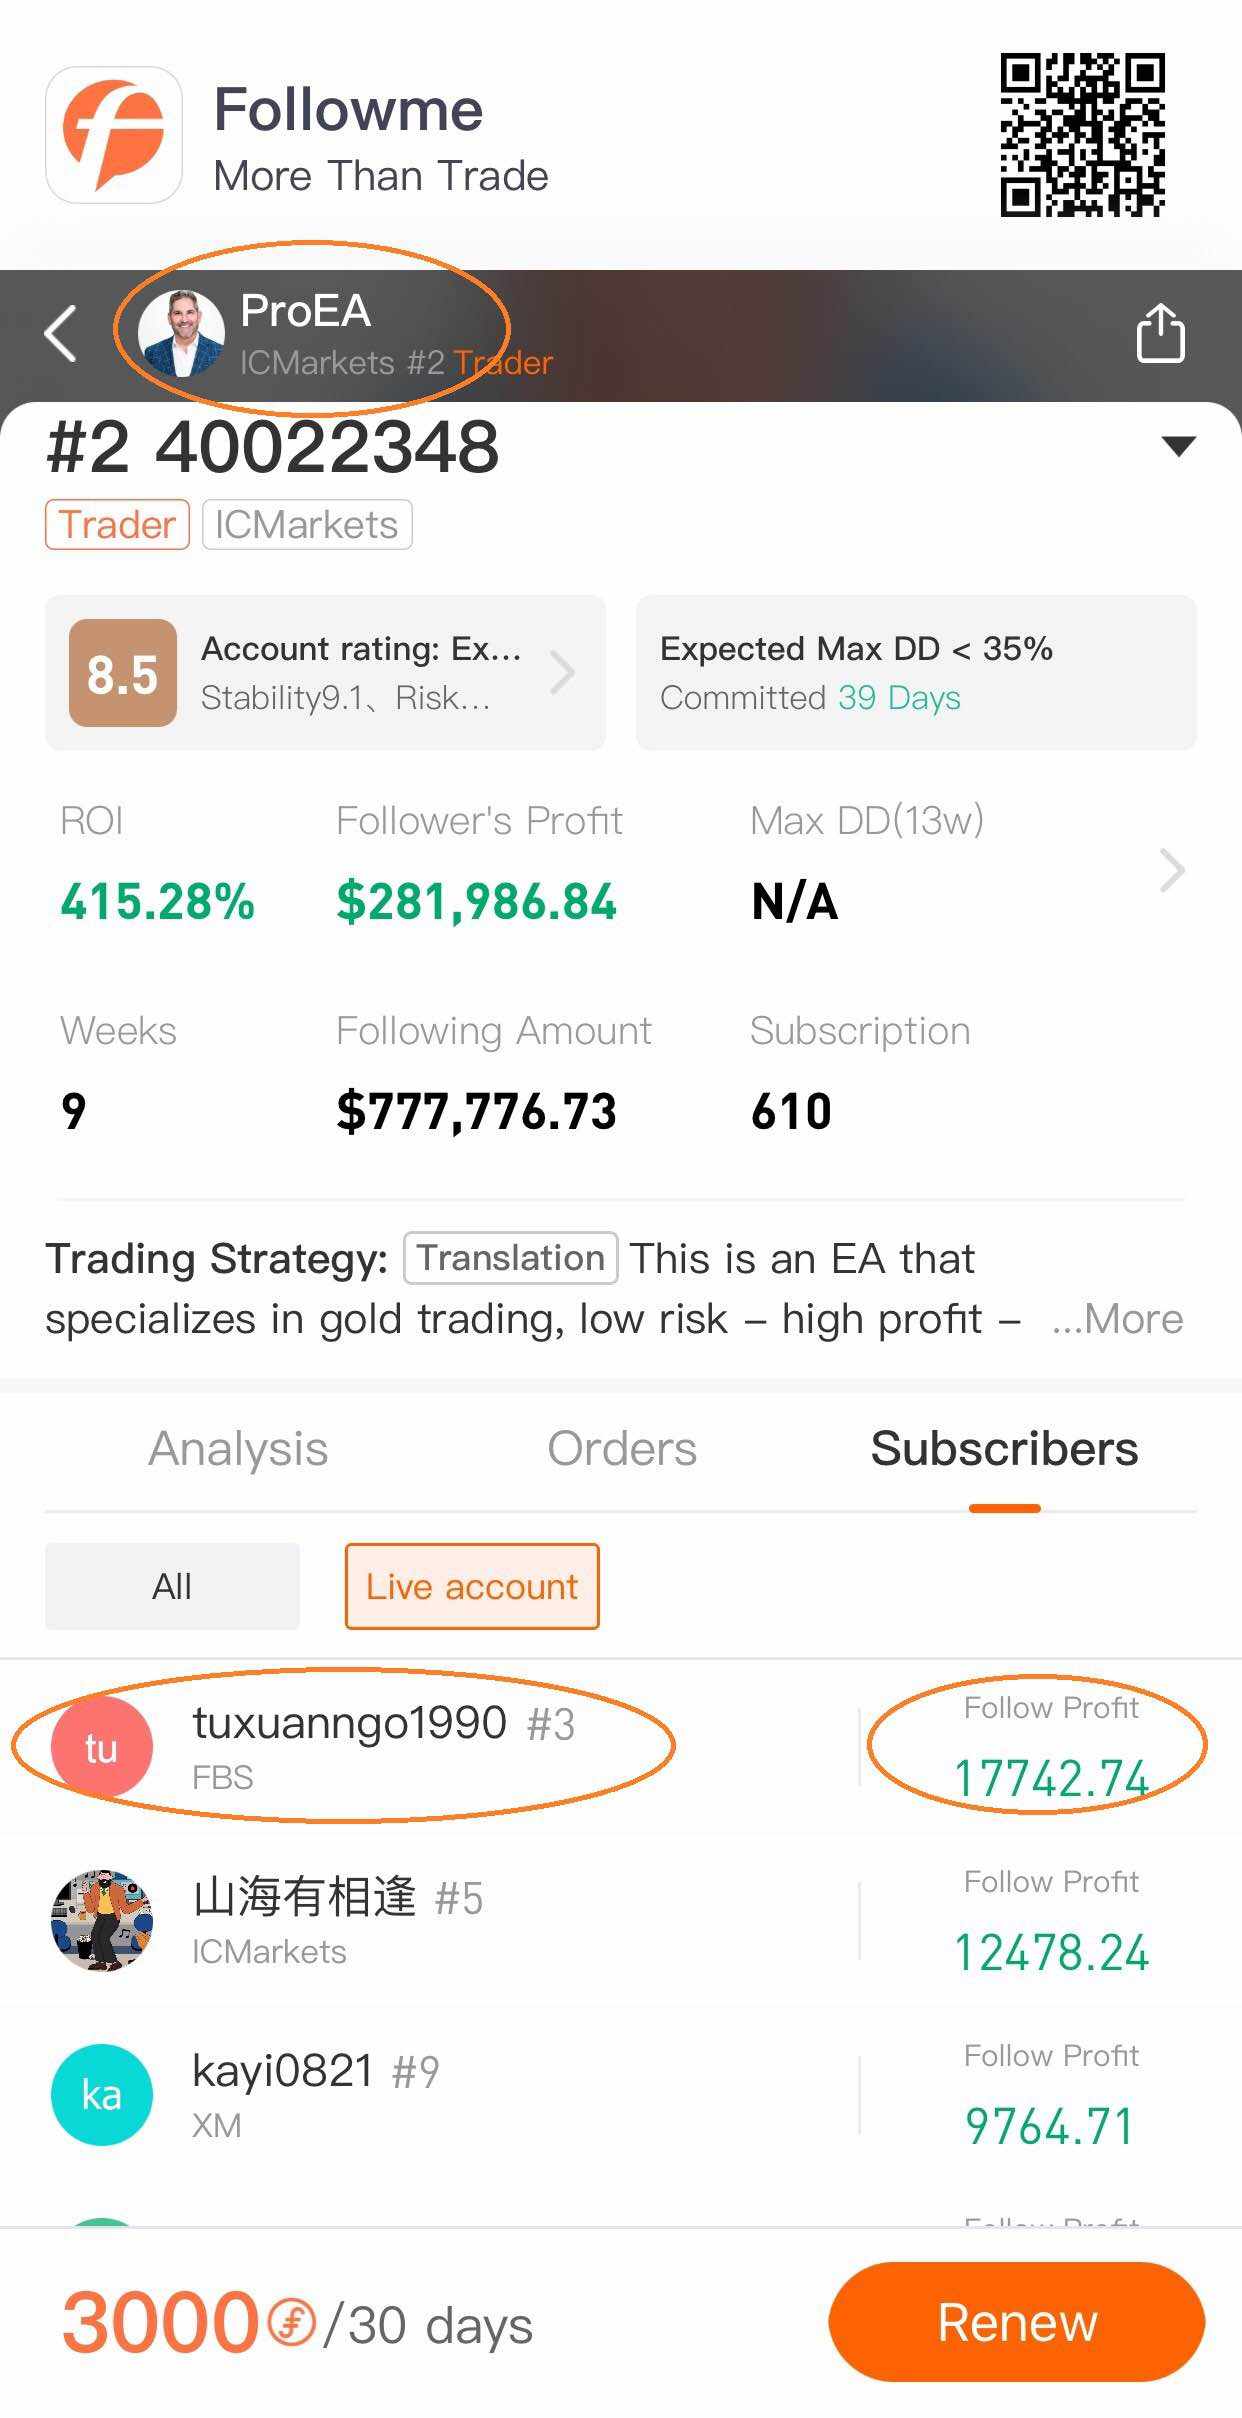1242x2418 pixels.
Task: Tap kayi0821's teal avatar
Action: click(101, 2094)
